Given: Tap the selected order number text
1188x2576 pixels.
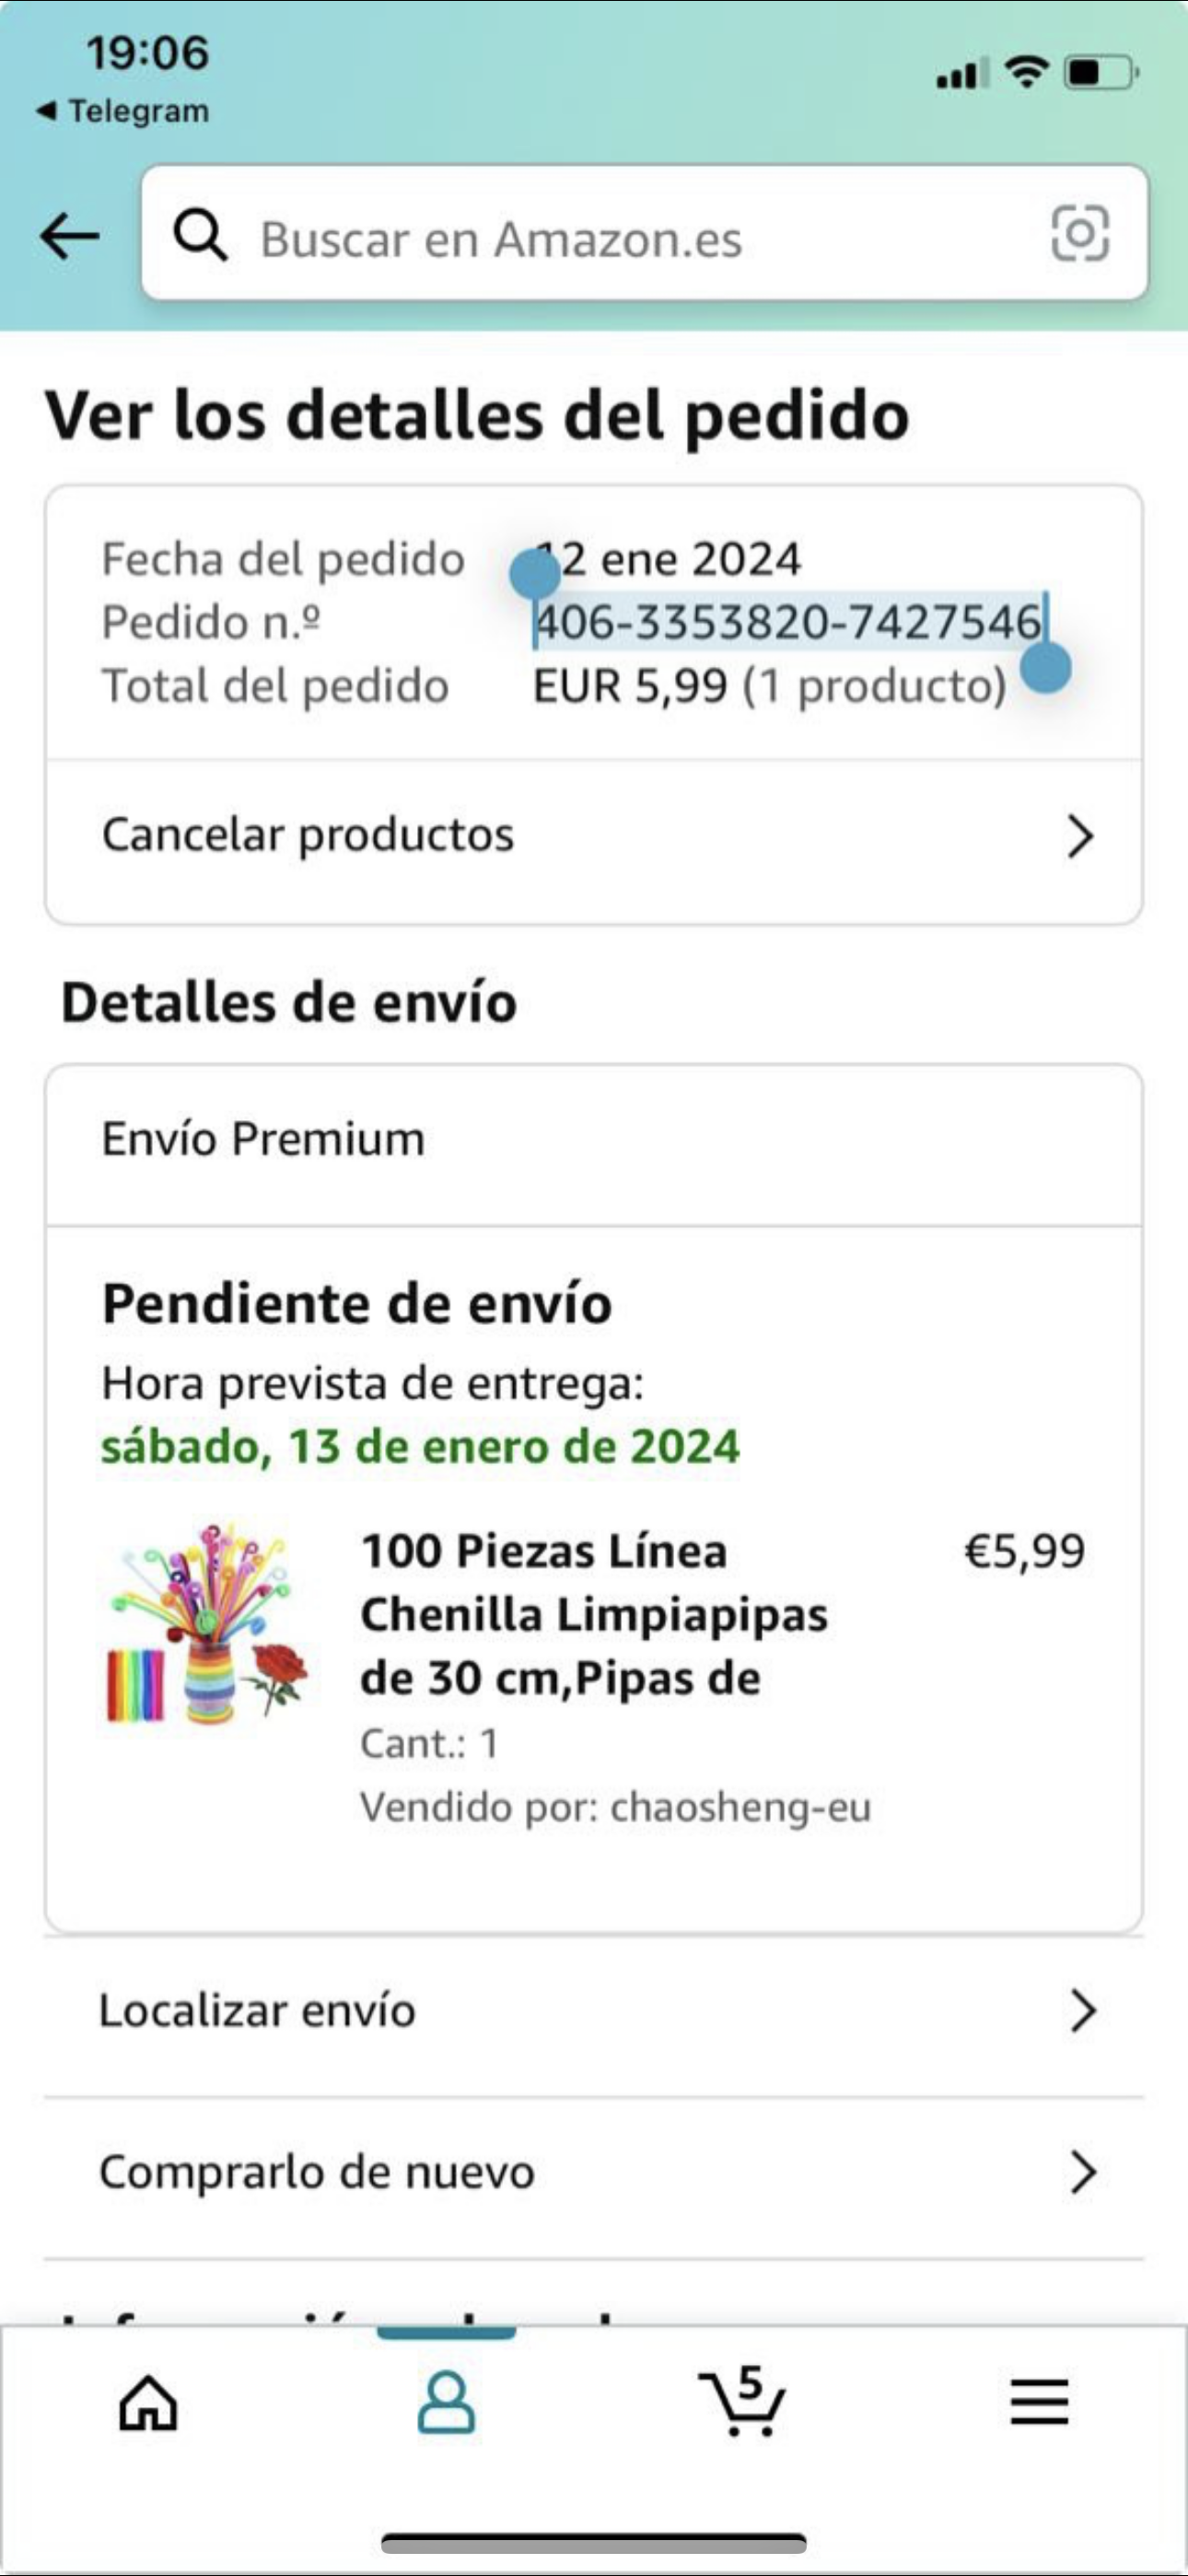Looking at the screenshot, I should [788, 622].
